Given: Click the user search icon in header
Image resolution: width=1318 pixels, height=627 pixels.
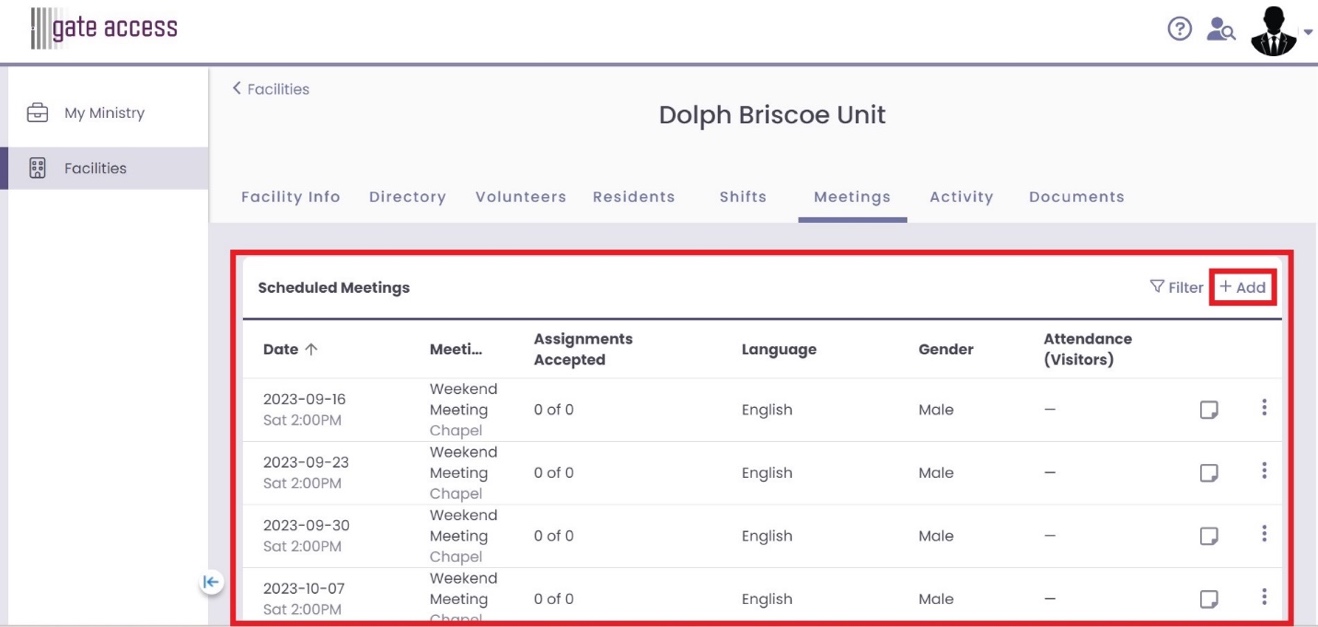Looking at the screenshot, I should click(x=1220, y=29).
